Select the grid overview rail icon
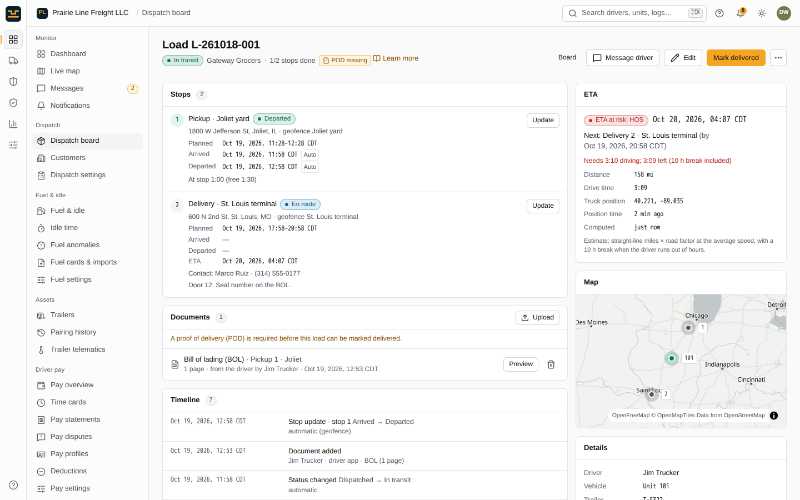Viewport: 800px width, 500px height. [13, 39]
